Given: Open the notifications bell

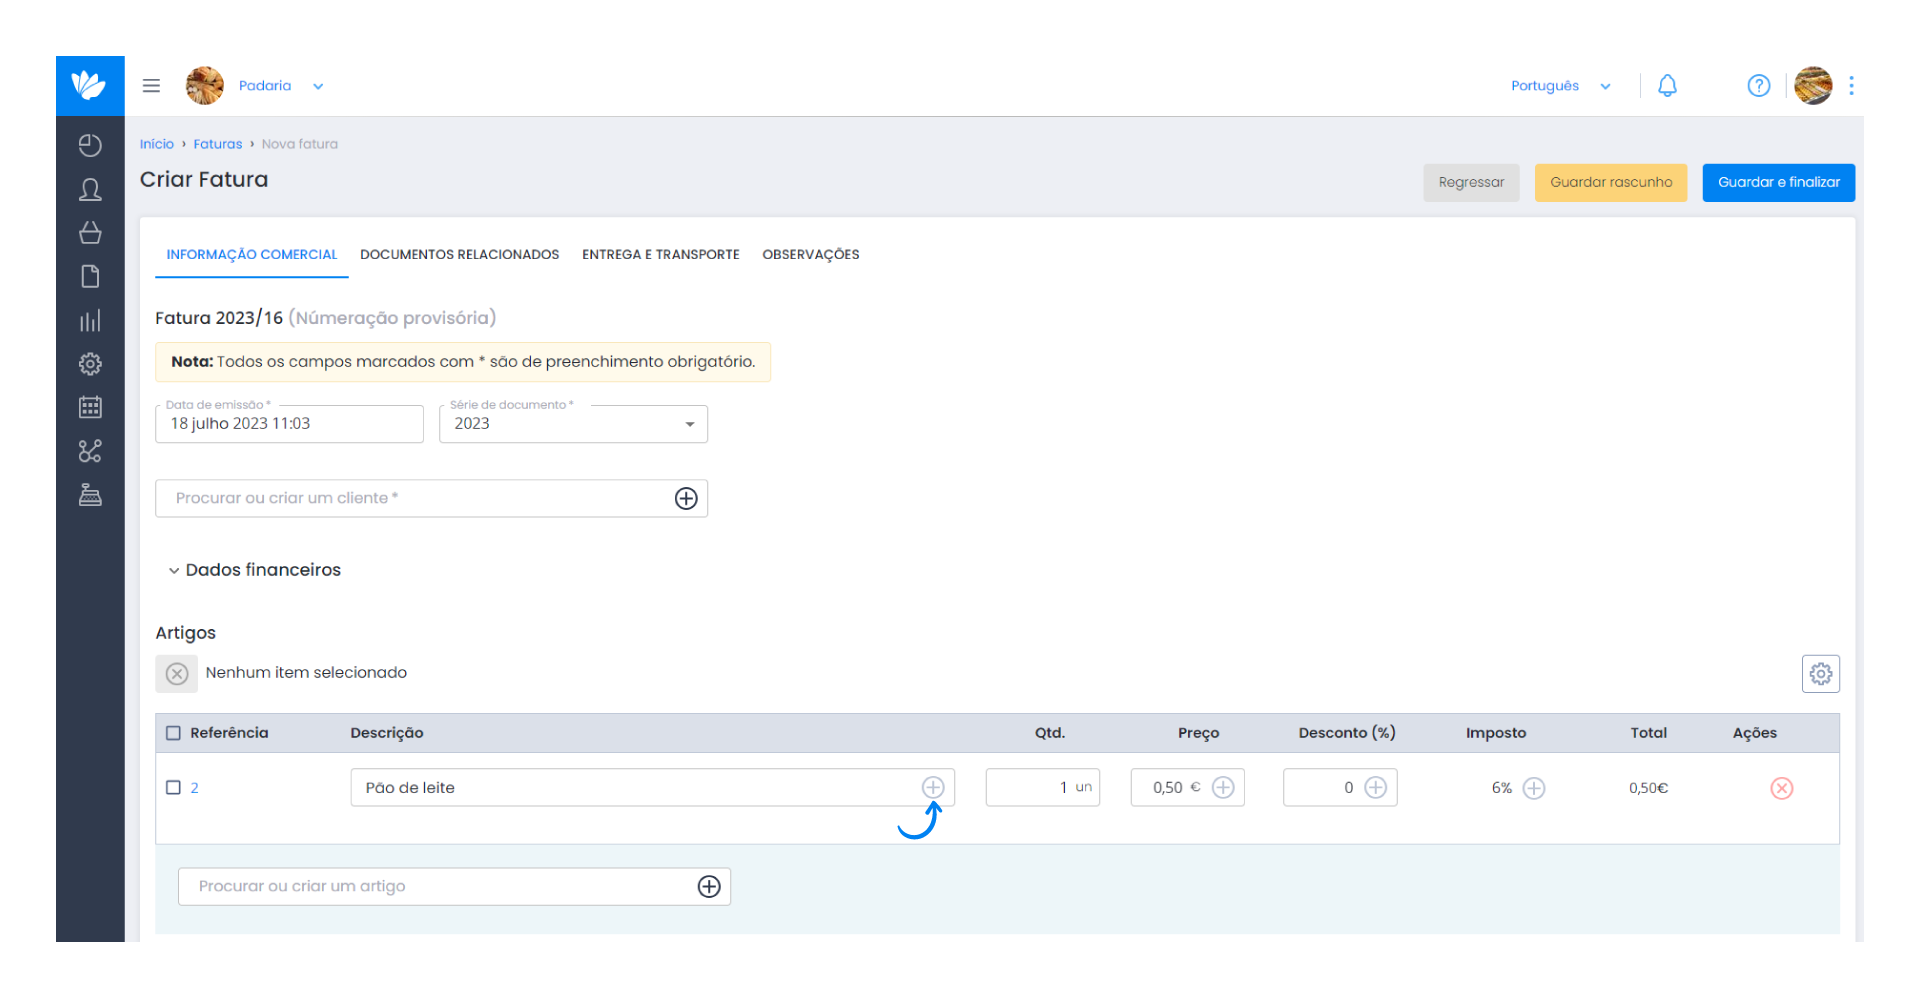Looking at the screenshot, I should pos(1667,86).
